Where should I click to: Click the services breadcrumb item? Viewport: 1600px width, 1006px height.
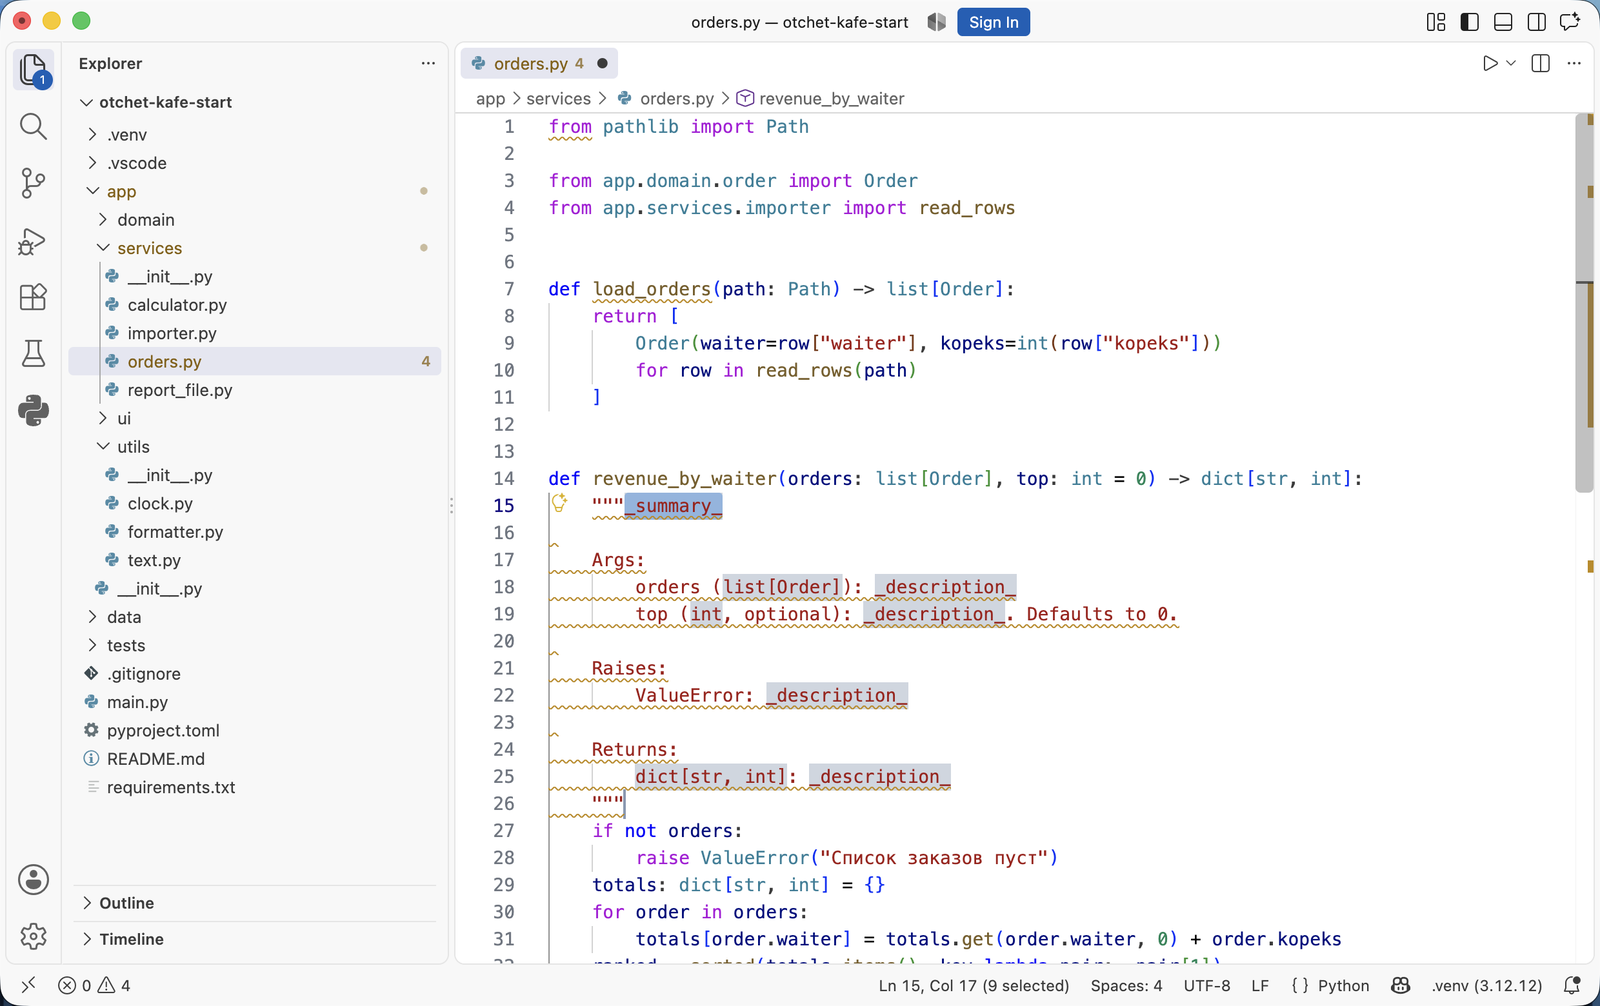point(558,98)
